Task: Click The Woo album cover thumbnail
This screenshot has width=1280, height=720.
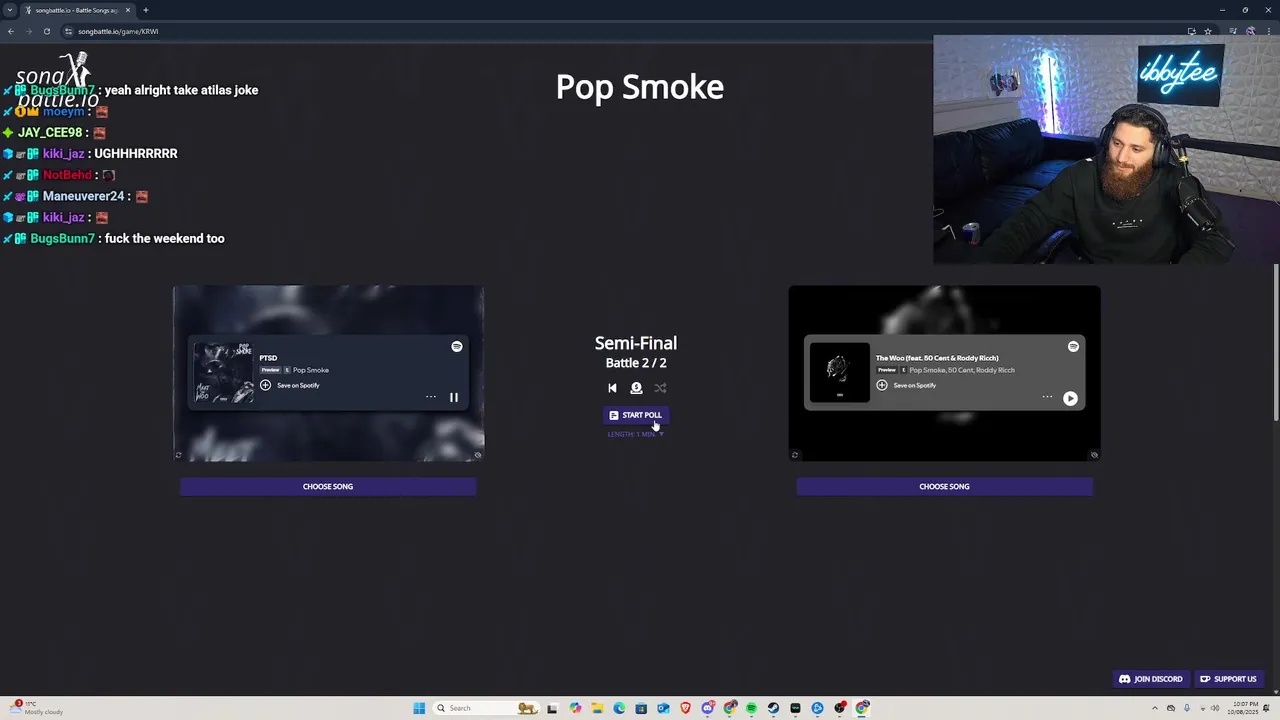Action: pyautogui.click(x=840, y=372)
